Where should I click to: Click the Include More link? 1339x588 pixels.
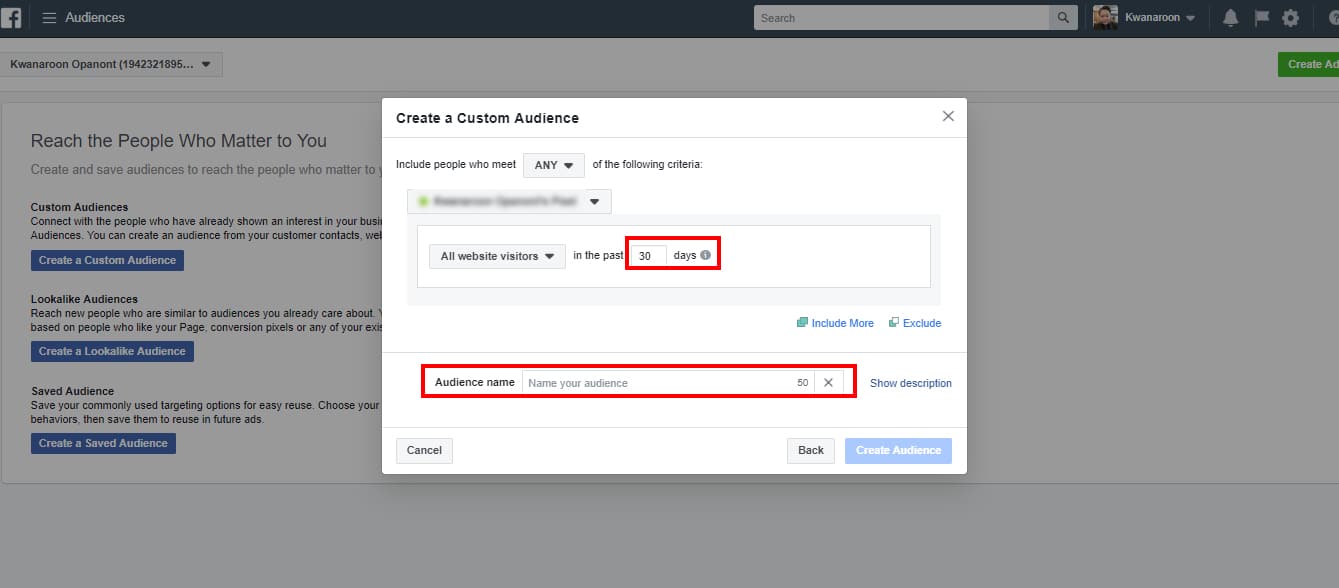(x=843, y=323)
